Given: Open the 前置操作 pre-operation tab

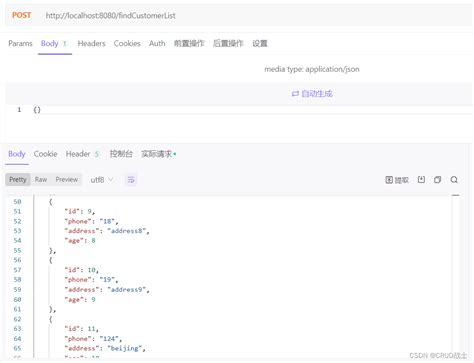Looking at the screenshot, I should [189, 43].
